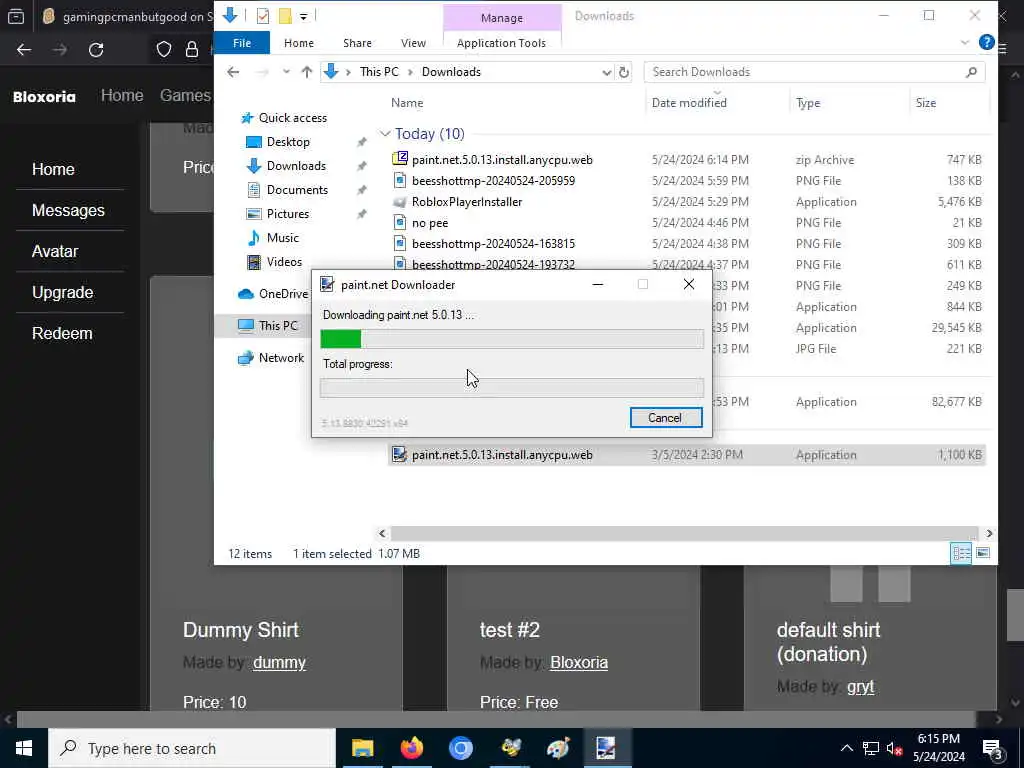The width and height of the screenshot is (1024, 768).
Task: Open the gryt creator link
Action: click(x=860, y=687)
